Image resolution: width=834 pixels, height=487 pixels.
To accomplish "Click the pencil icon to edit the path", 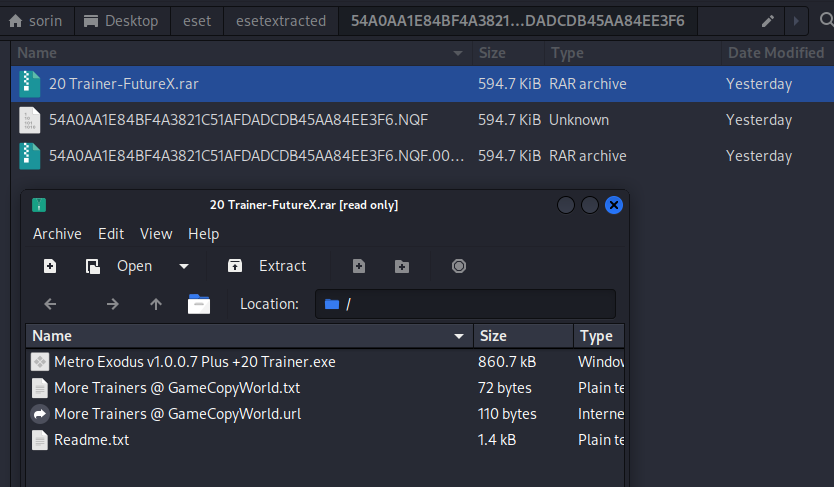I will (768, 21).
